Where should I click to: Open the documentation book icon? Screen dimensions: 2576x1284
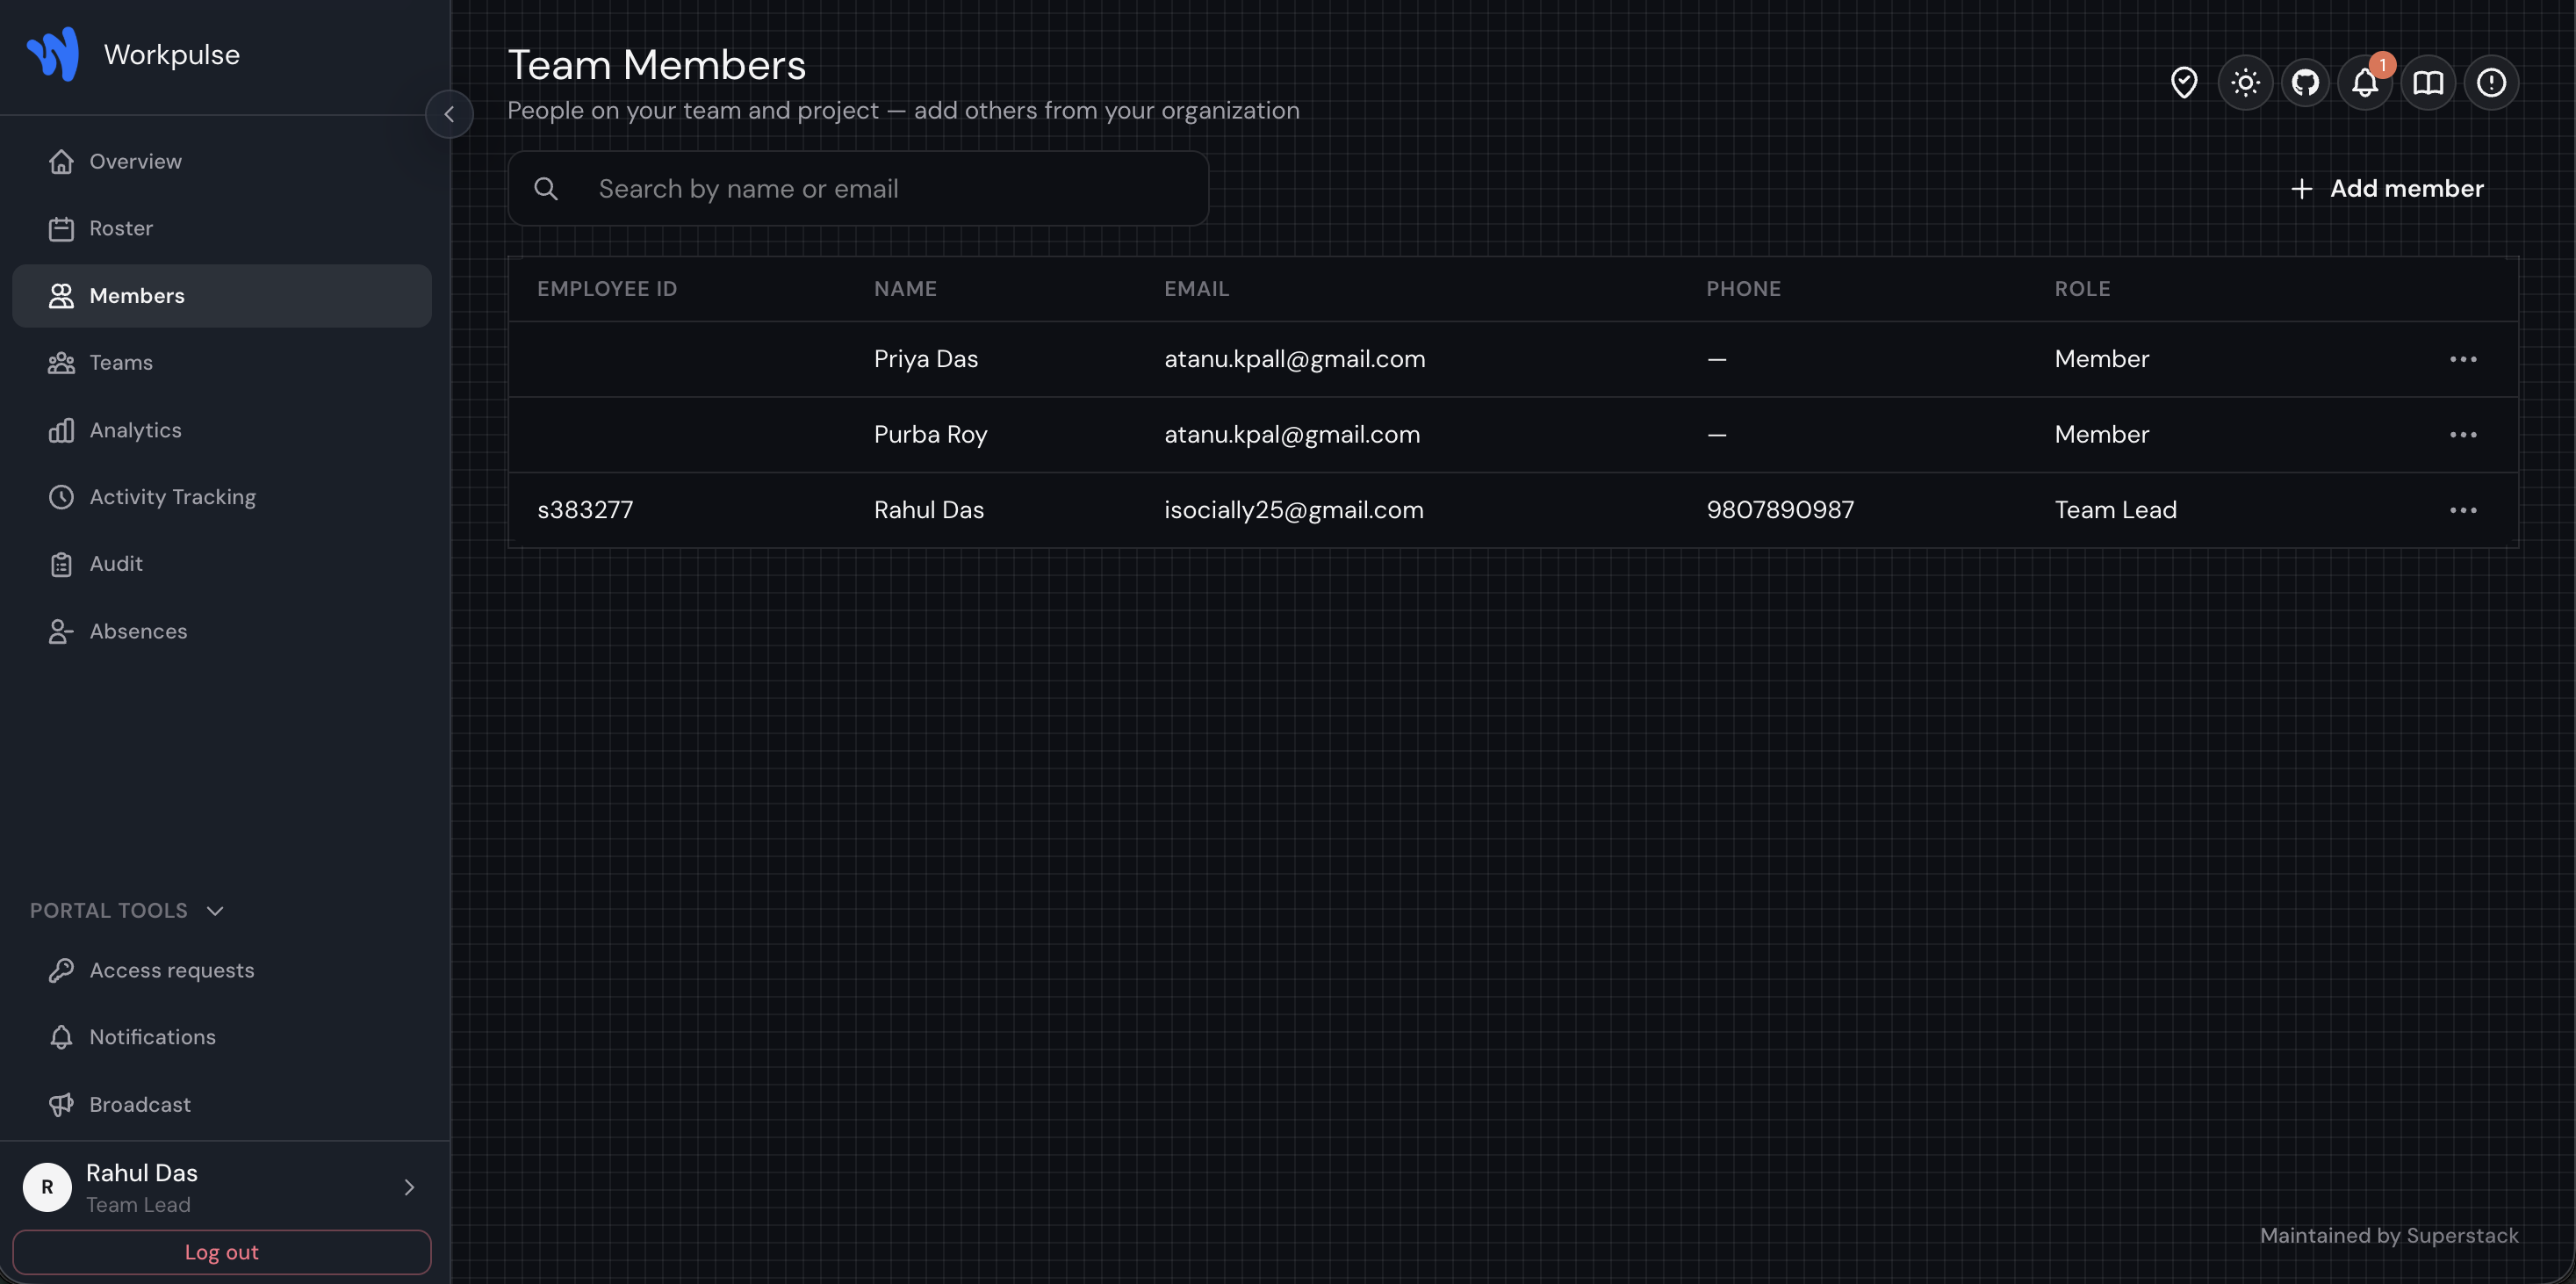2428,82
